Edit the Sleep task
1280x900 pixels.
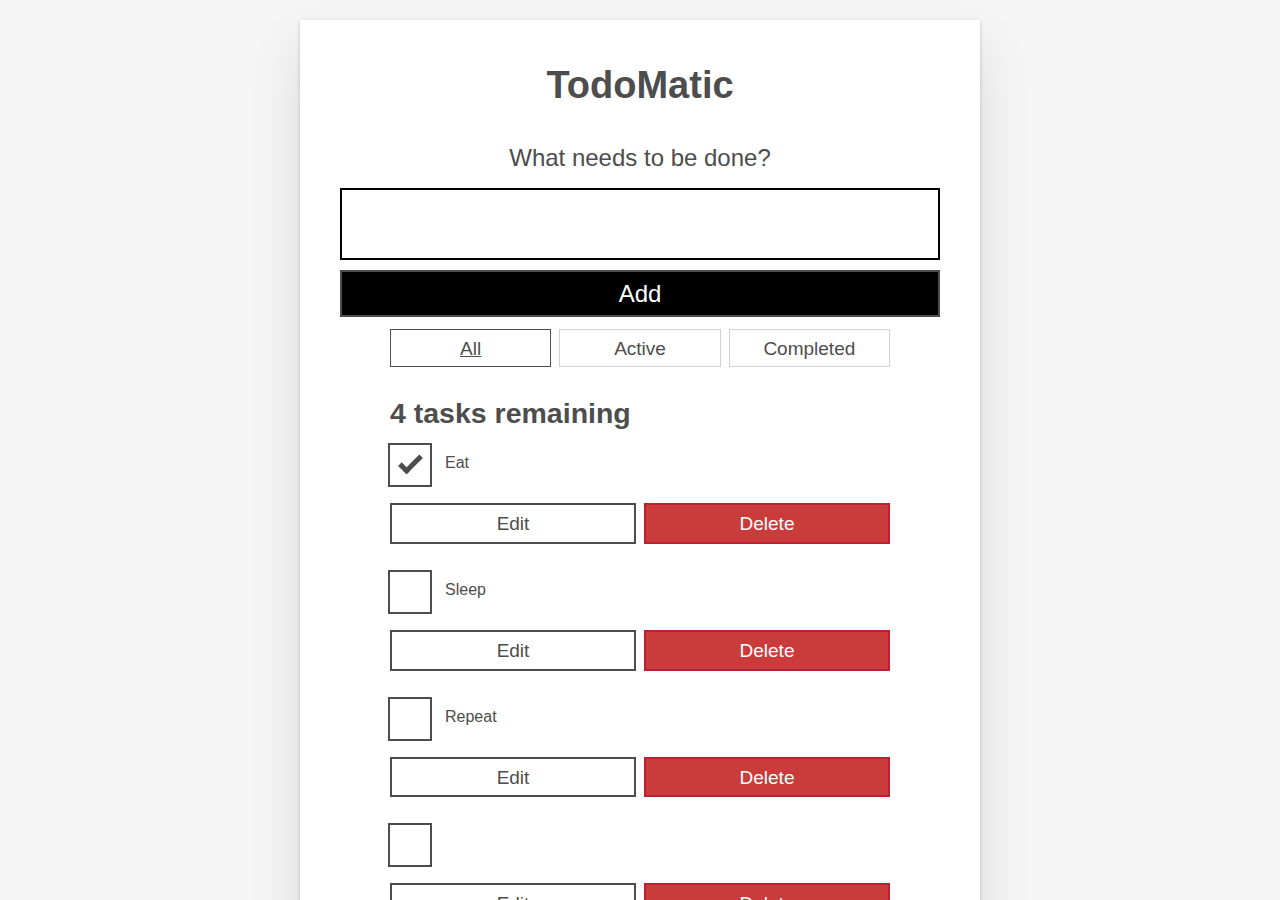tap(513, 651)
